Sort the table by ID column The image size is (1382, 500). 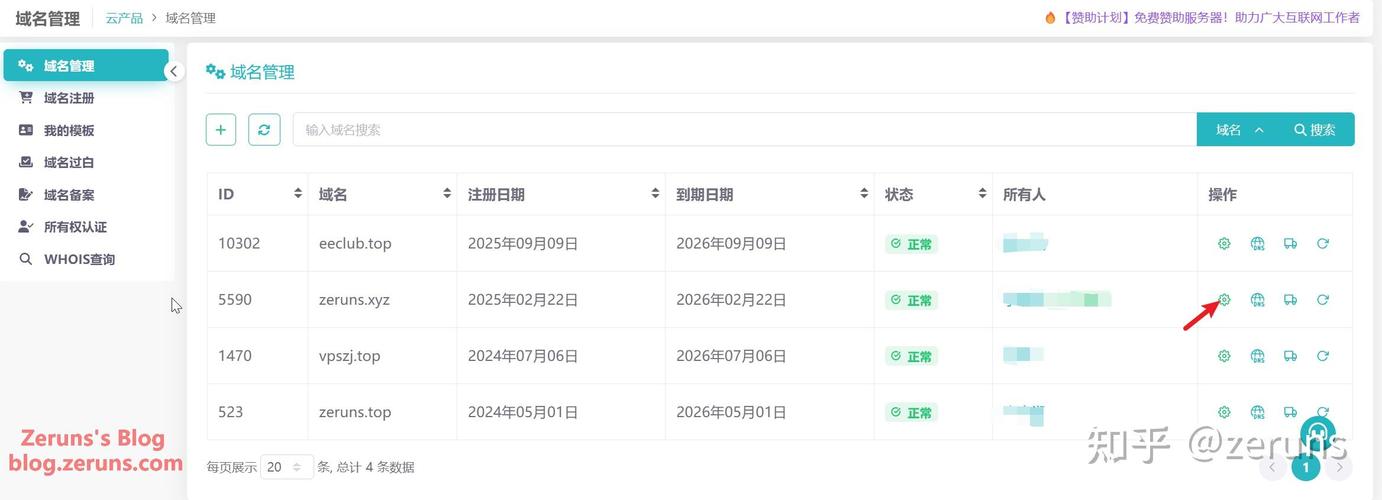298,193
